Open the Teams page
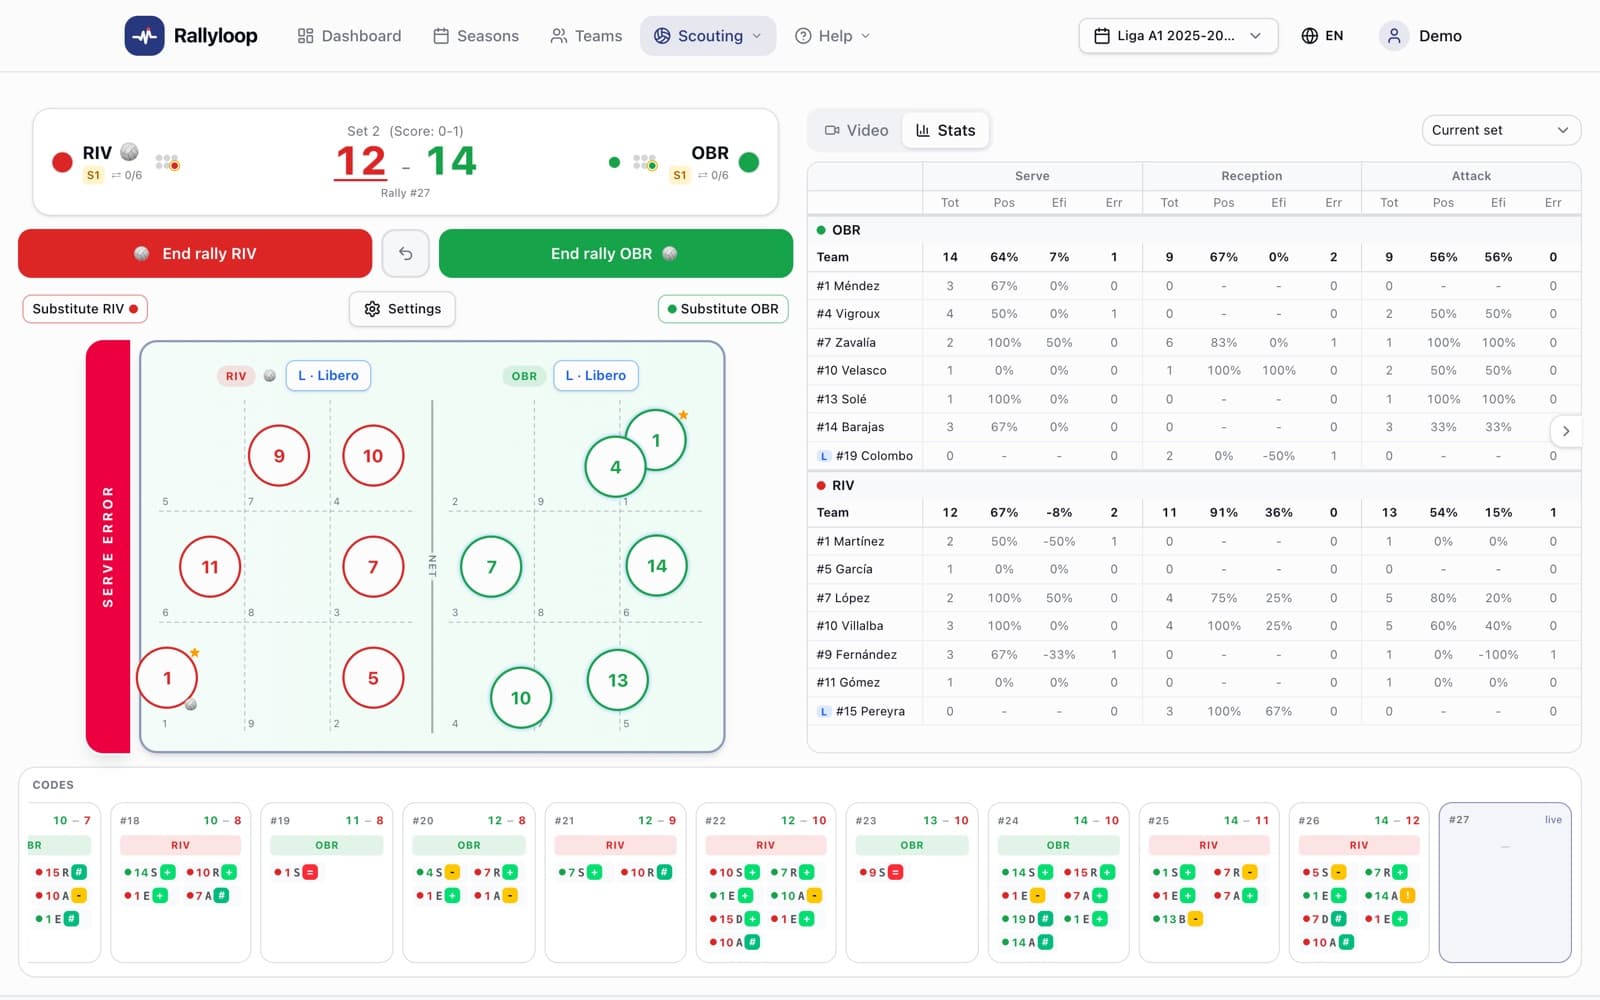 [x=586, y=36]
